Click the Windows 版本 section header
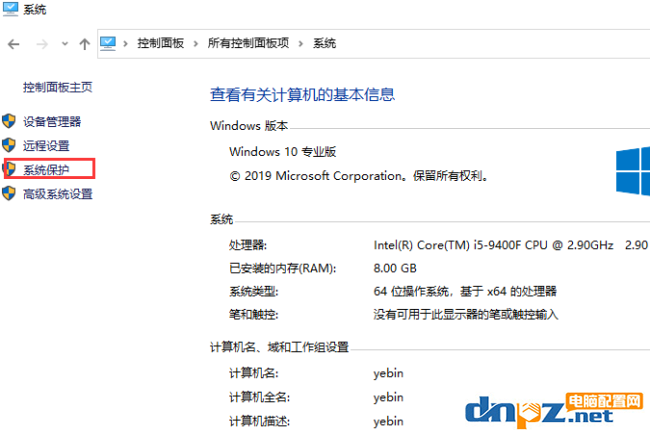This screenshot has height=435, width=650. [249, 126]
